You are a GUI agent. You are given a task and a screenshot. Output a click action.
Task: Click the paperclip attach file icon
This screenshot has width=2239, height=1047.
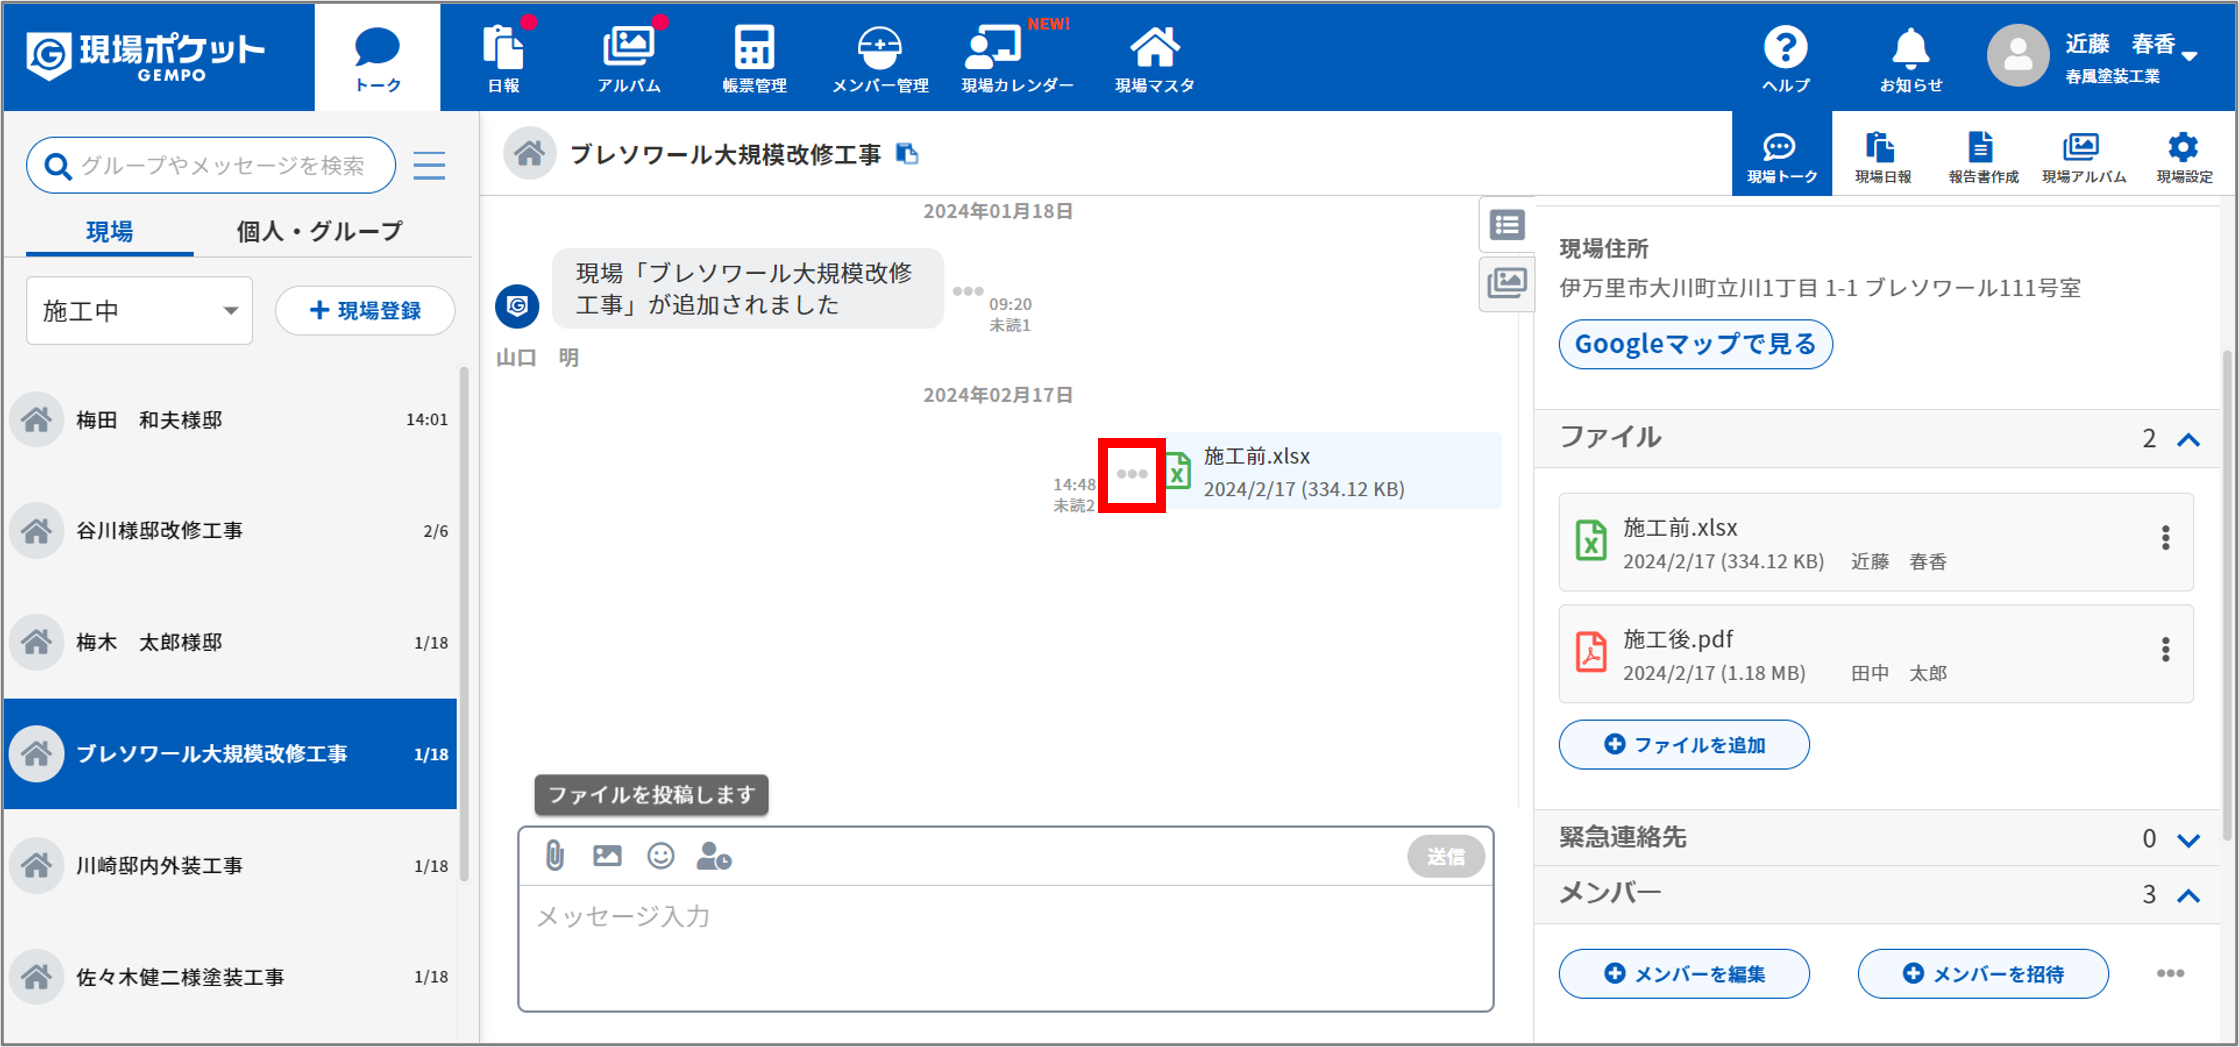555,856
